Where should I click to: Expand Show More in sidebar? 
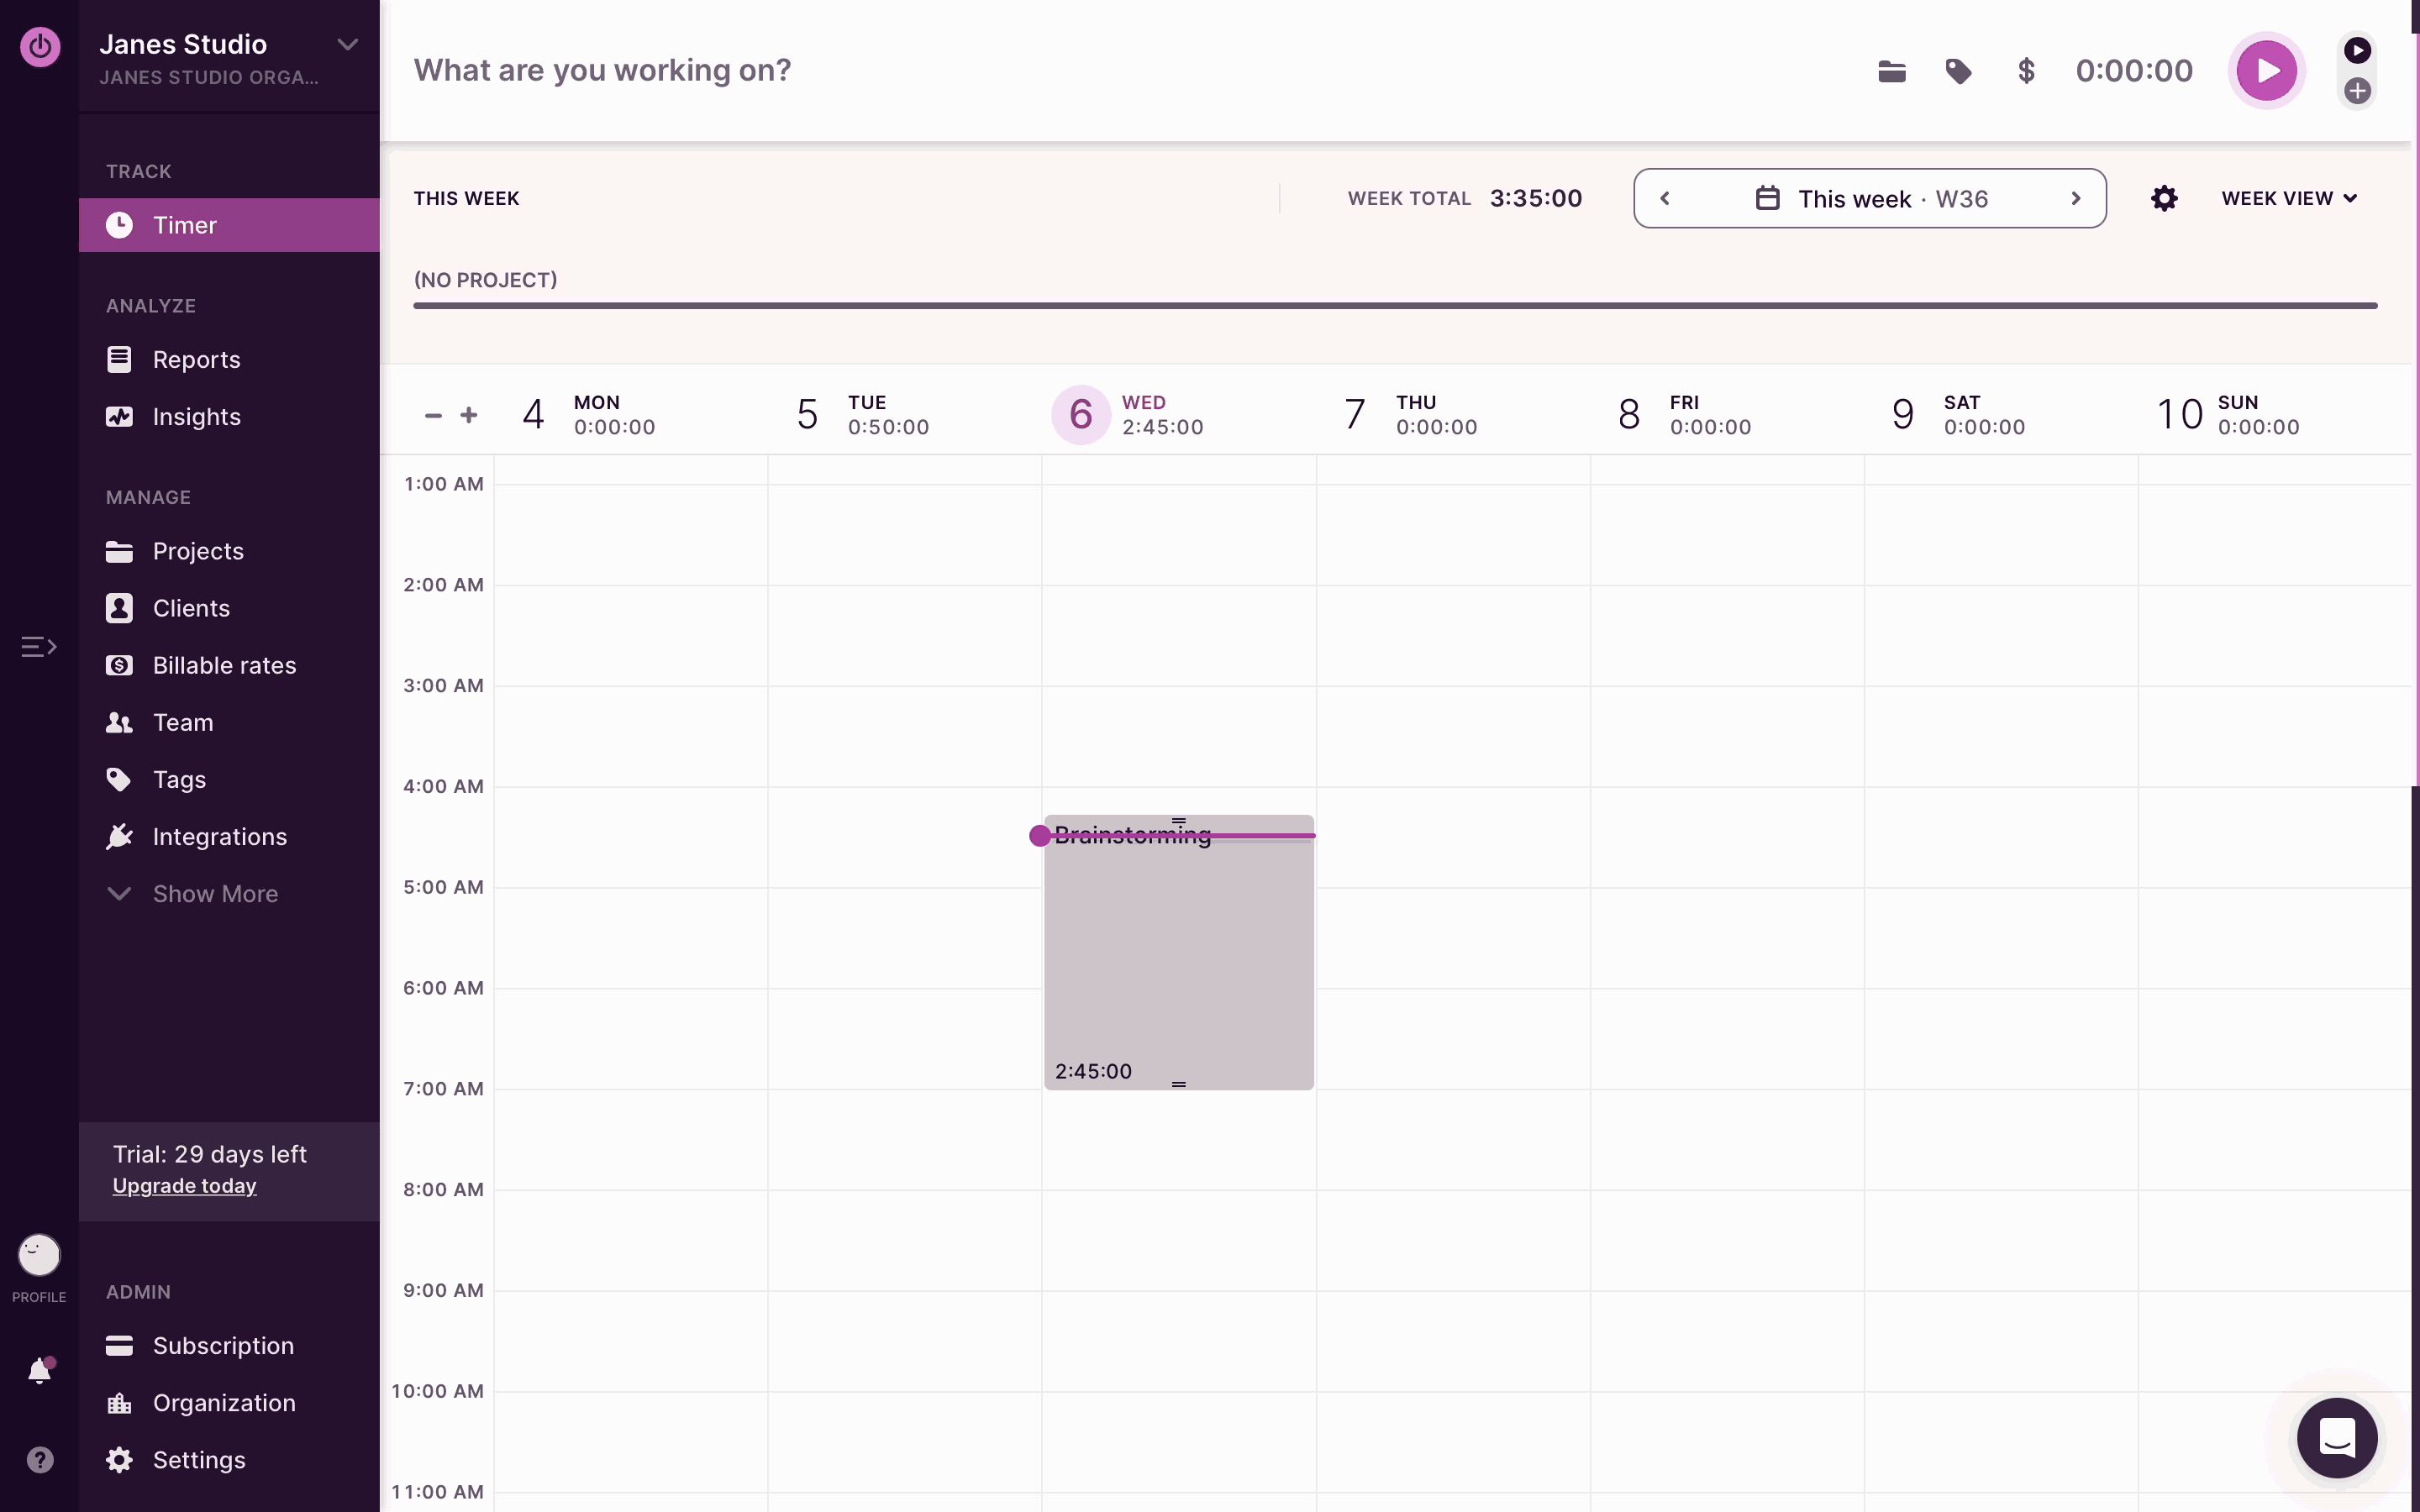coord(214,894)
